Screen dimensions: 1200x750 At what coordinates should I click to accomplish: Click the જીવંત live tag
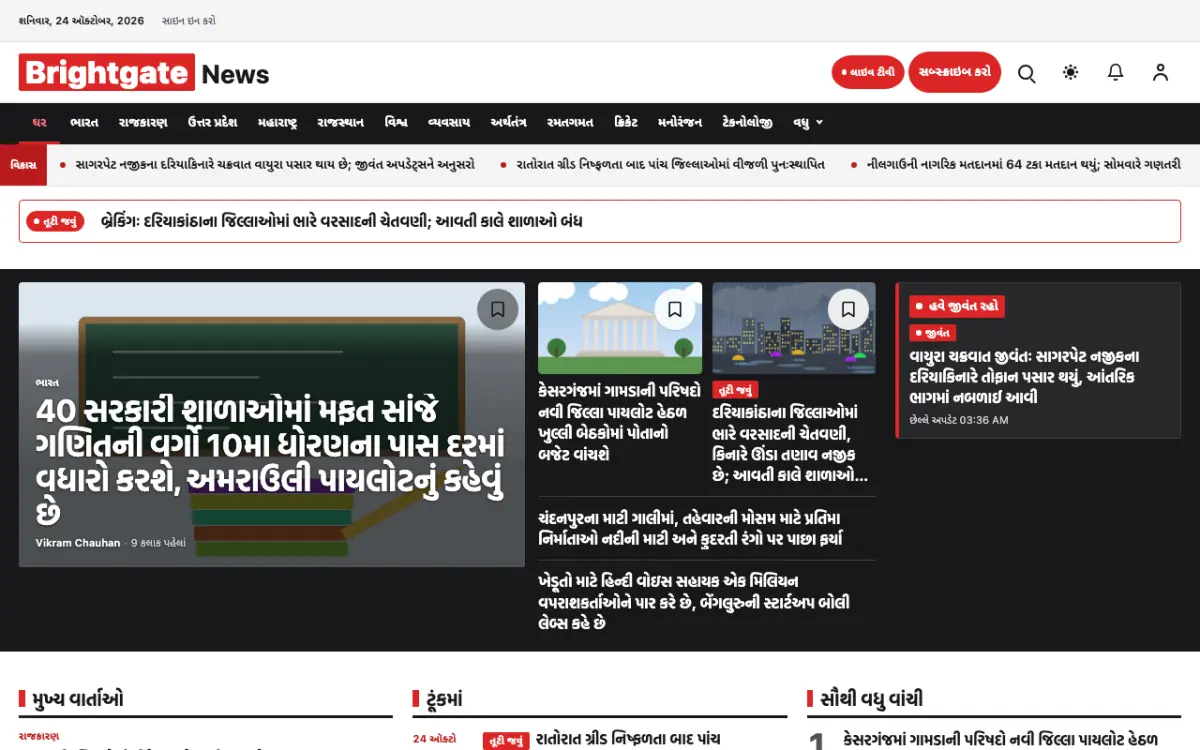pyautogui.click(x=932, y=333)
